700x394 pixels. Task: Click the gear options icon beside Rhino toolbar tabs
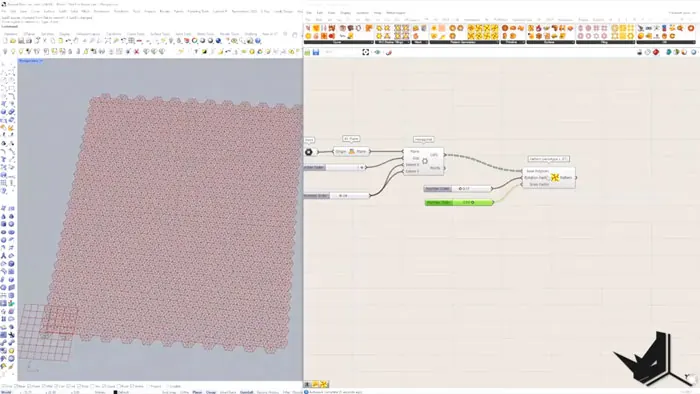(285, 34)
